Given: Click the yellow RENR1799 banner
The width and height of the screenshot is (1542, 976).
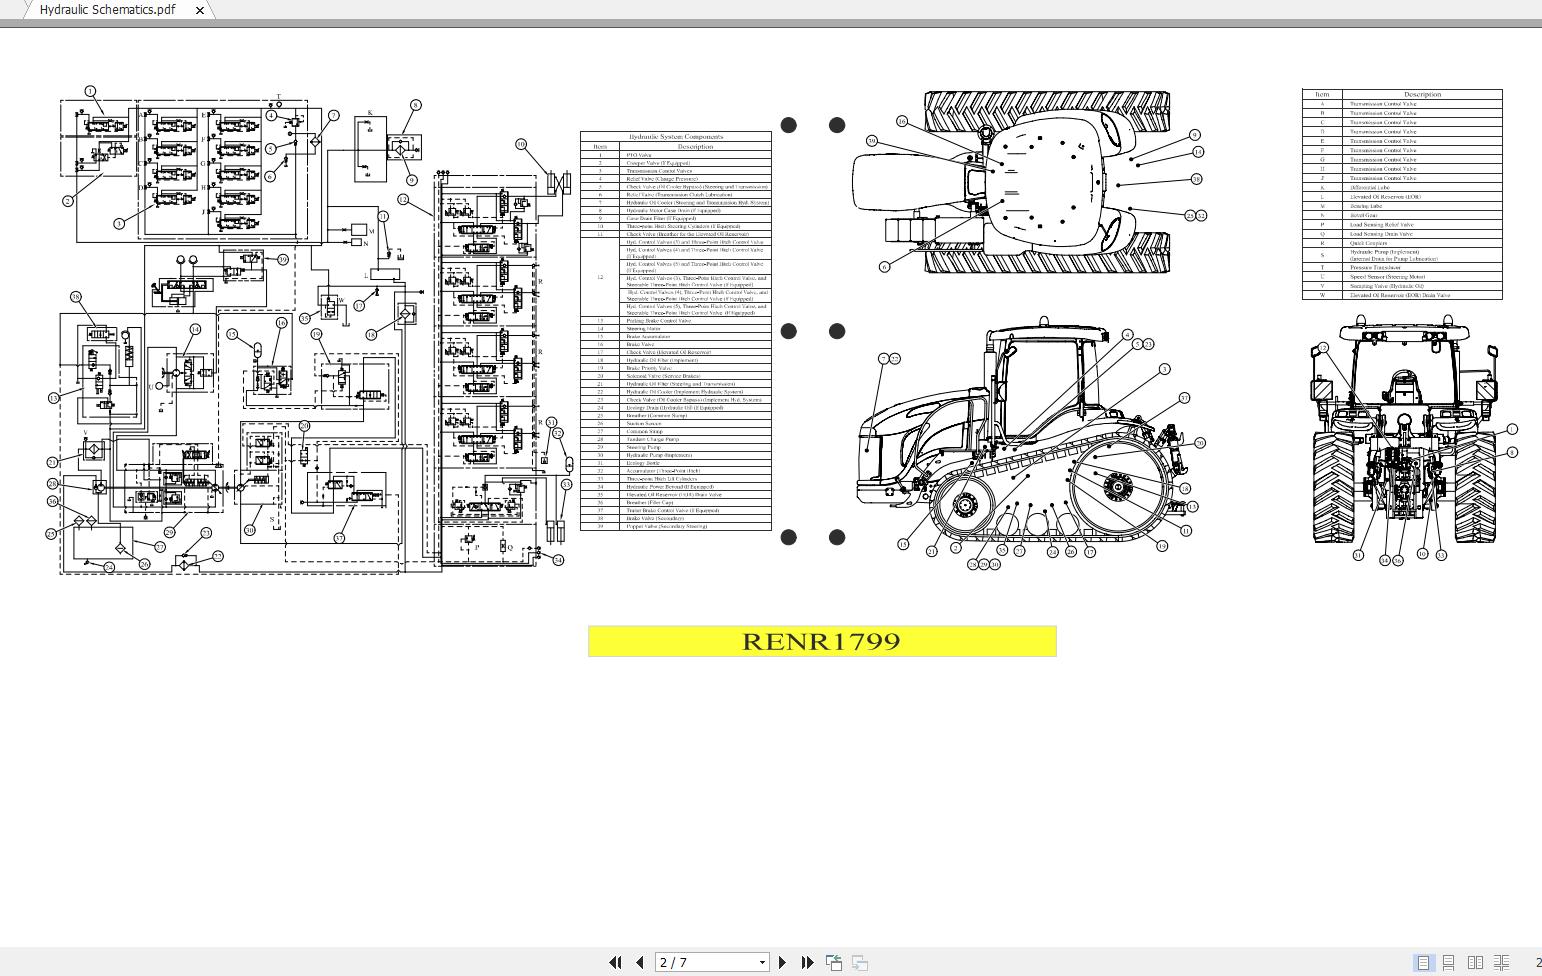Looking at the screenshot, I should [x=822, y=641].
